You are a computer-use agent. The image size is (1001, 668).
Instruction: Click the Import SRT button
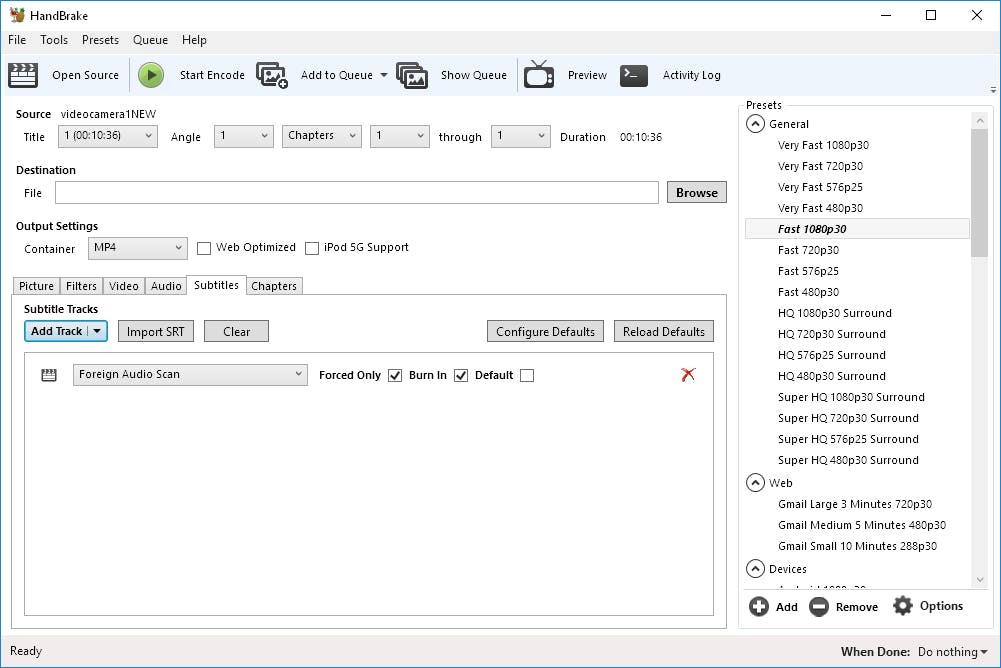coord(156,331)
